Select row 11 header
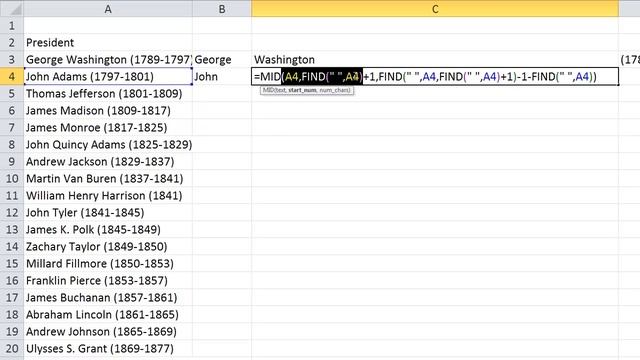The width and height of the screenshot is (640, 360). click(x=11, y=196)
